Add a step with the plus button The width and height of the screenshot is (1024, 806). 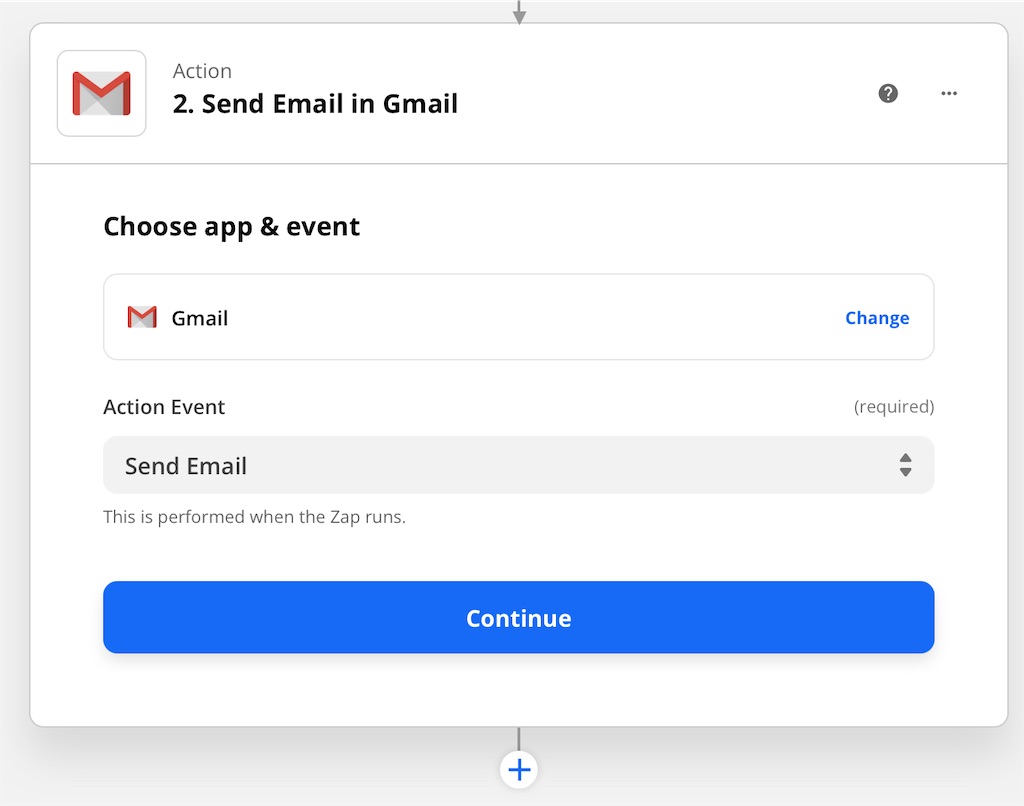519,770
